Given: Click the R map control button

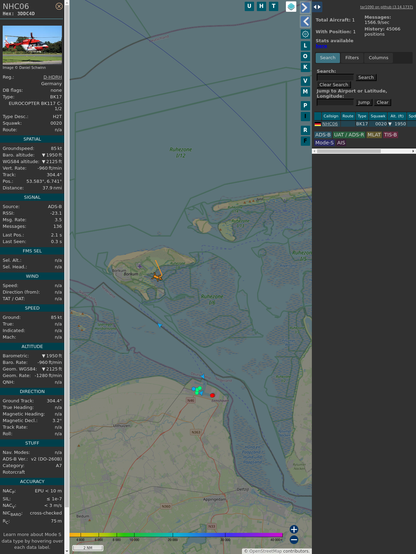Looking at the screenshot, I should tap(305, 130).
